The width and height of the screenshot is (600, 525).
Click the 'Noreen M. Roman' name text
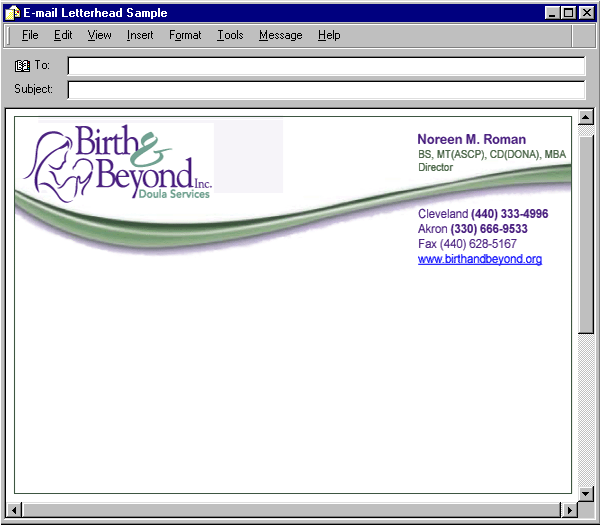[x=471, y=139]
